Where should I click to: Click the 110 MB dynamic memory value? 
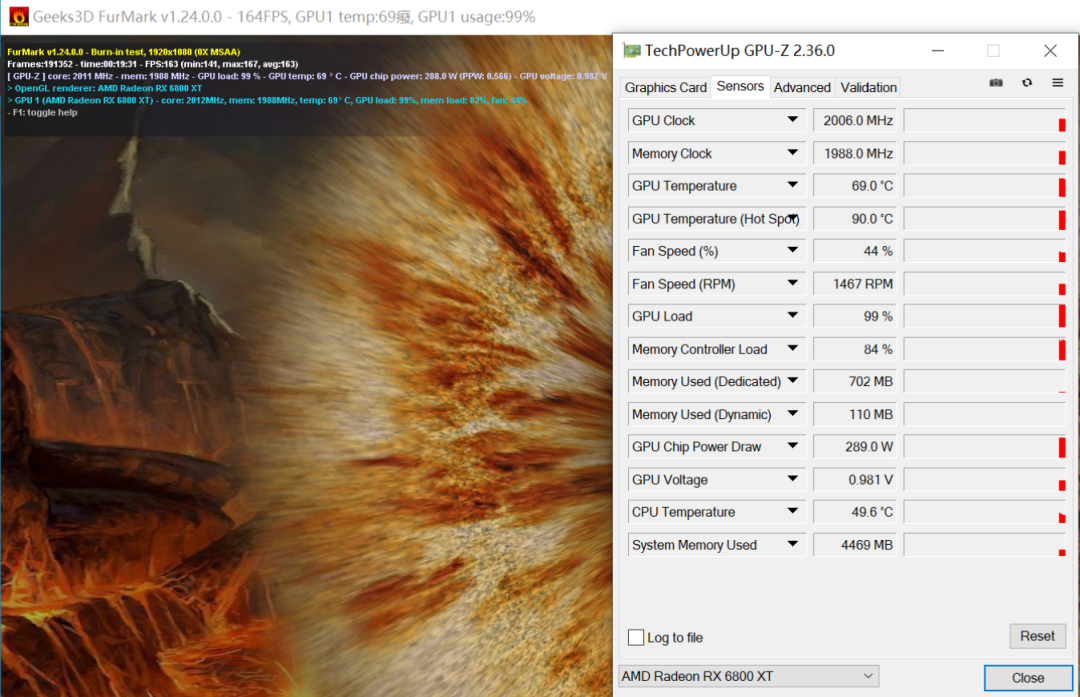pos(855,415)
